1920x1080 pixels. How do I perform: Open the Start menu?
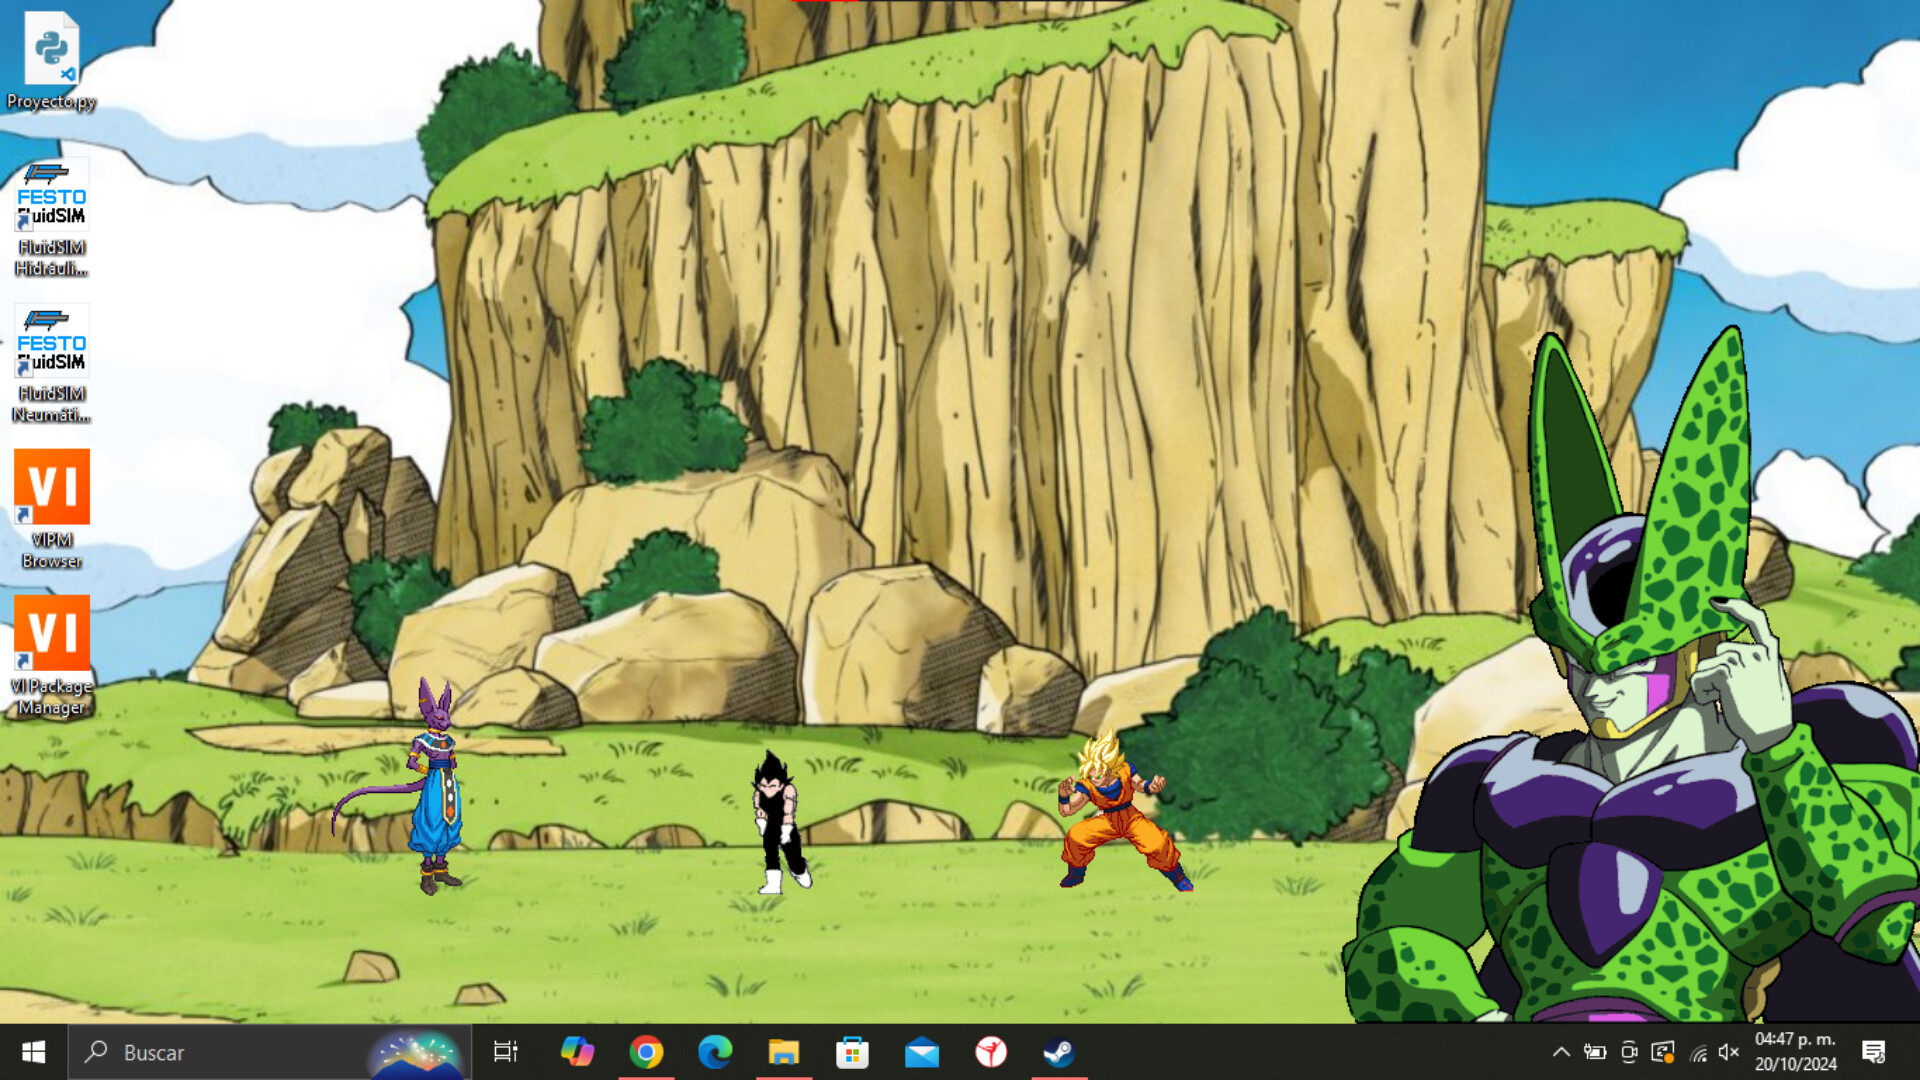click(x=32, y=1052)
